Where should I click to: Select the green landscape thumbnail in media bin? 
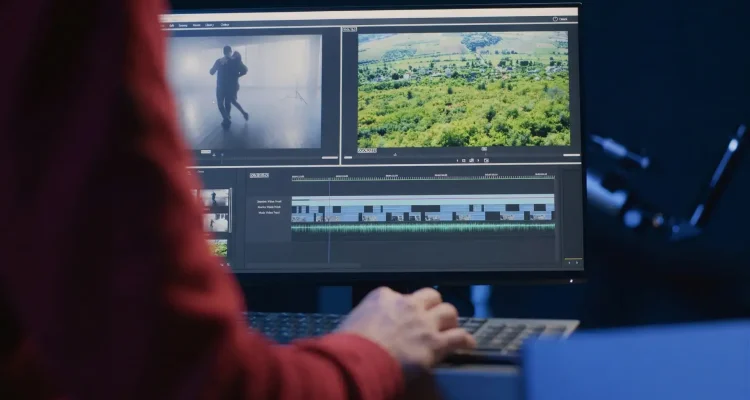(x=218, y=248)
